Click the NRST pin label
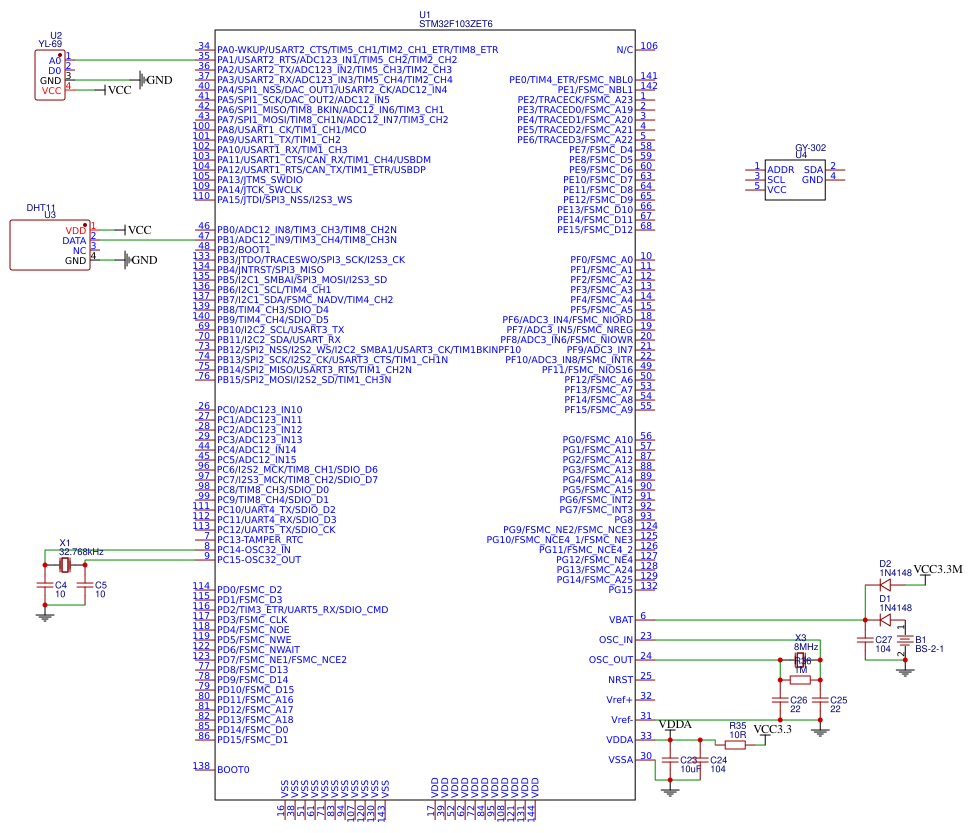Image resolution: width=975 pixels, height=833 pixels. (x=620, y=680)
